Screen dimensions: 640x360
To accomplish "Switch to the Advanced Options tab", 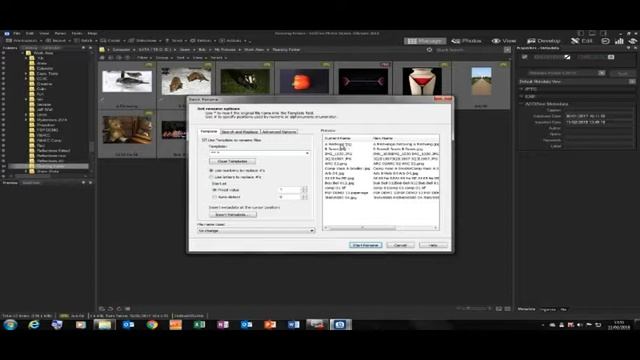I will pos(279,132).
